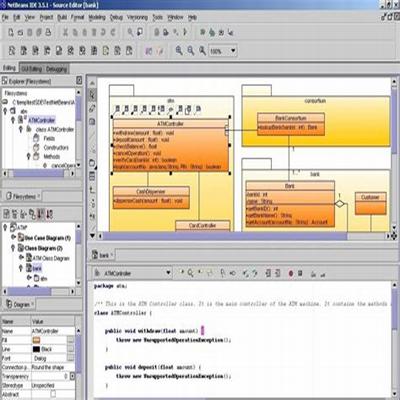Image resolution: width=400 pixels, height=400 pixels.
Task: Open the Transparency value dropdown arrow
Action: [72, 376]
